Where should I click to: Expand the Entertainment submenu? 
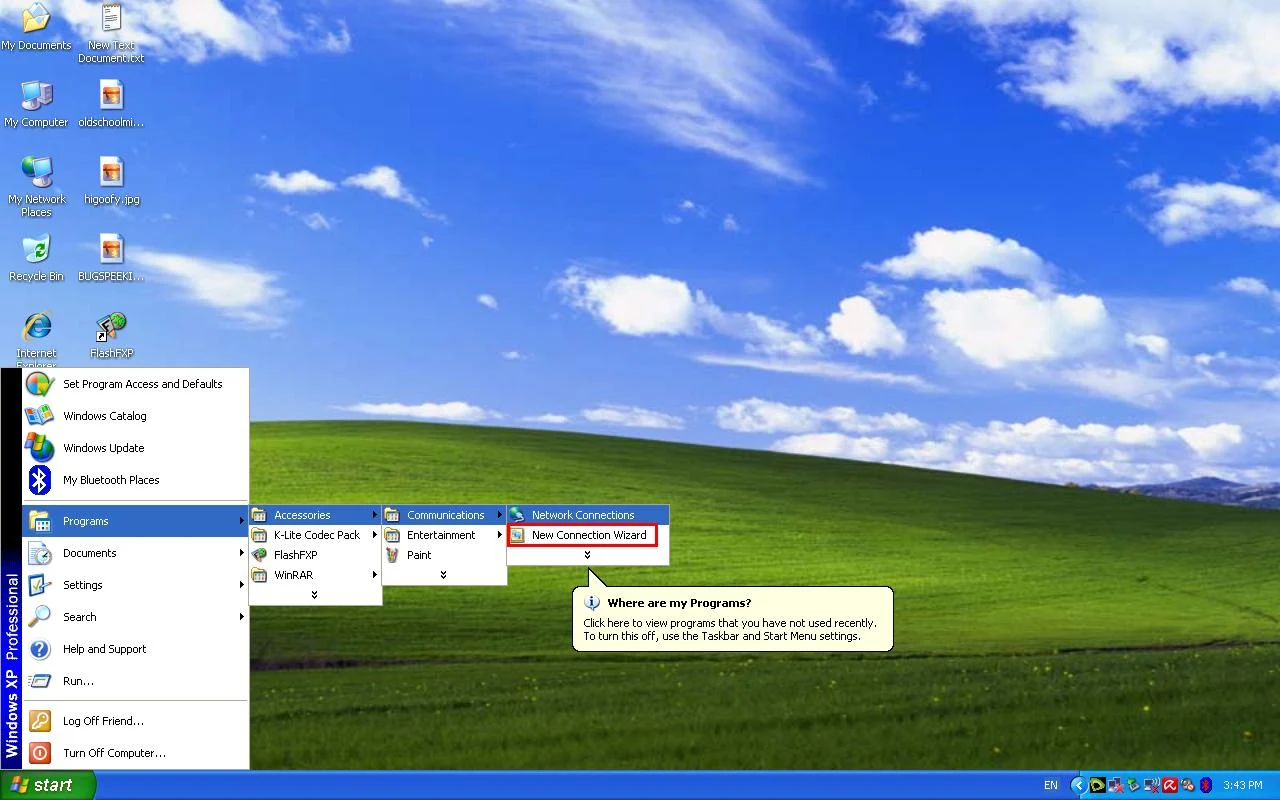pyautogui.click(x=444, y=535)
